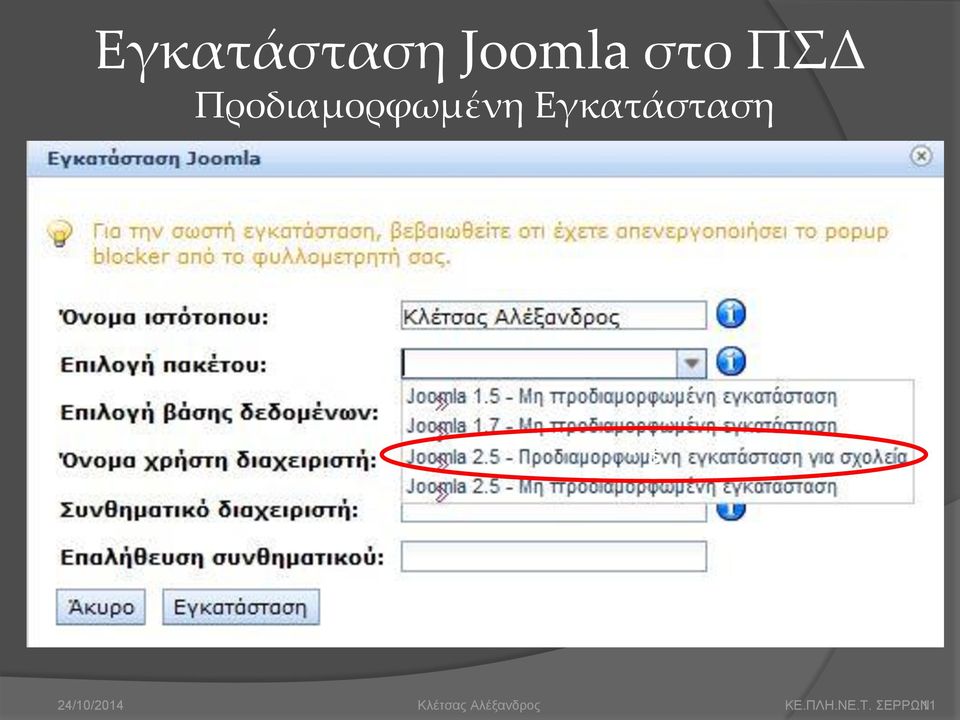Click the Άκυρο button
This screenshot has height=720, width=960.
click(100, 607)
